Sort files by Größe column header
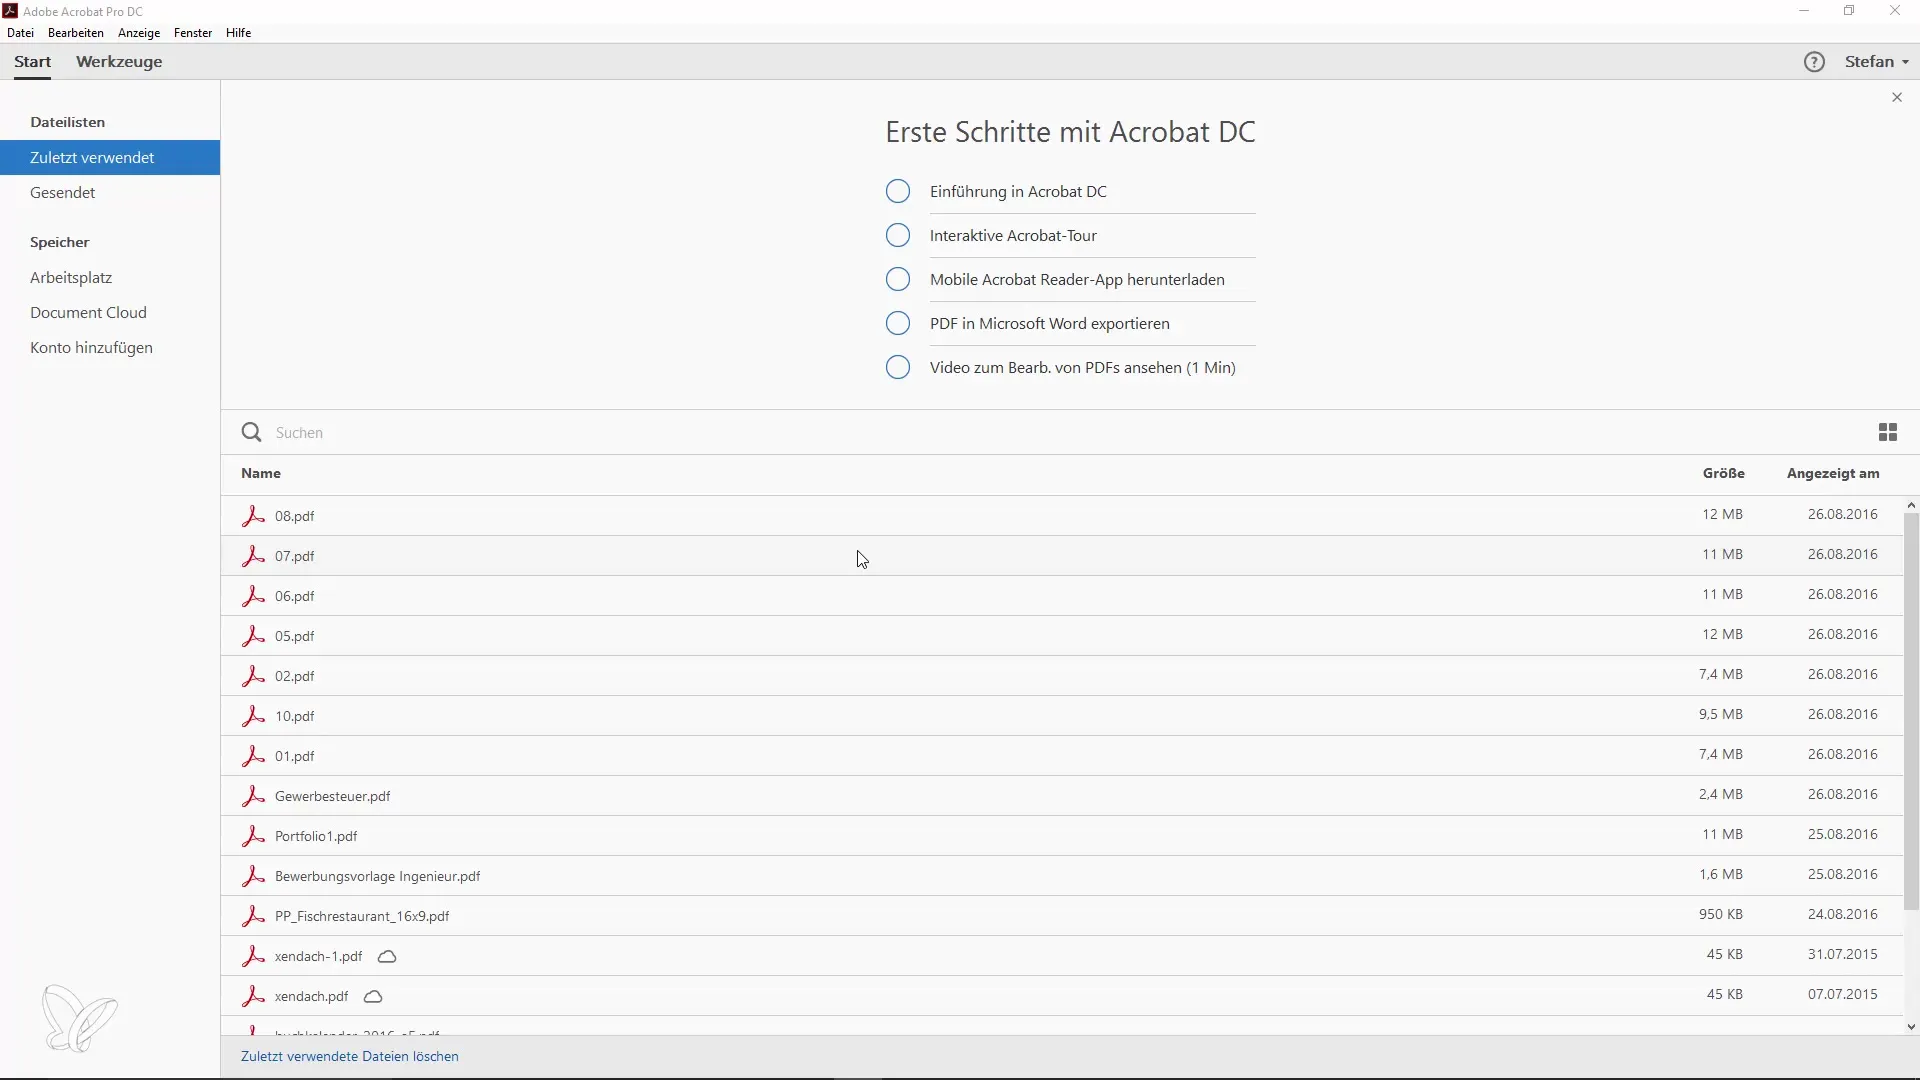The image size is (1920, 1080). (1724, 473)
